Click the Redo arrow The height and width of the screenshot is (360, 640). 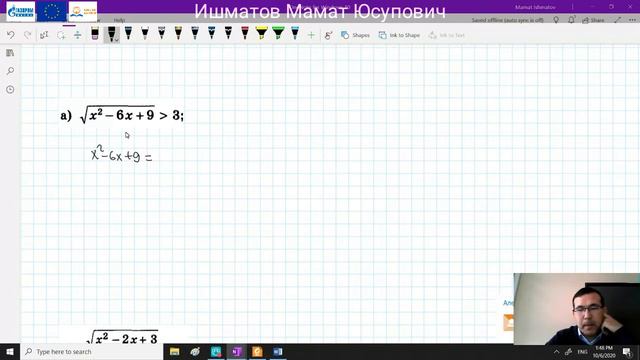(x=27, y=35)
